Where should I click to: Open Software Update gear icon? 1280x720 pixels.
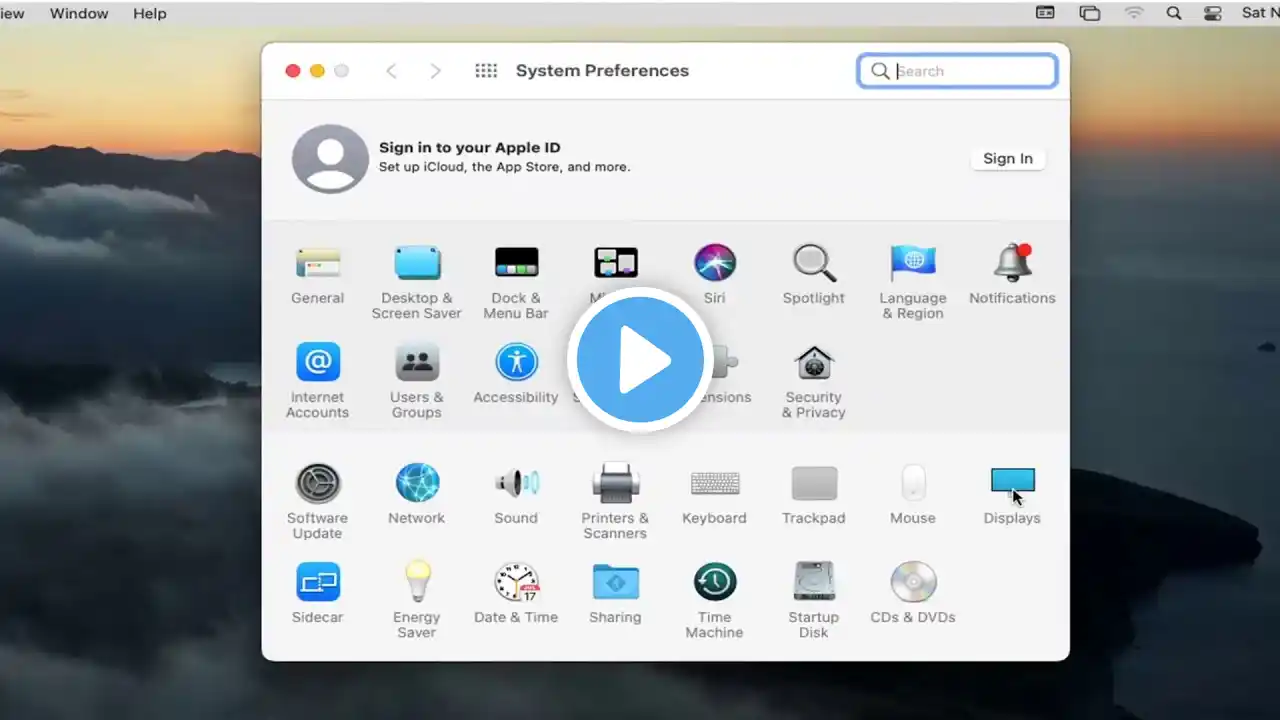318,483
